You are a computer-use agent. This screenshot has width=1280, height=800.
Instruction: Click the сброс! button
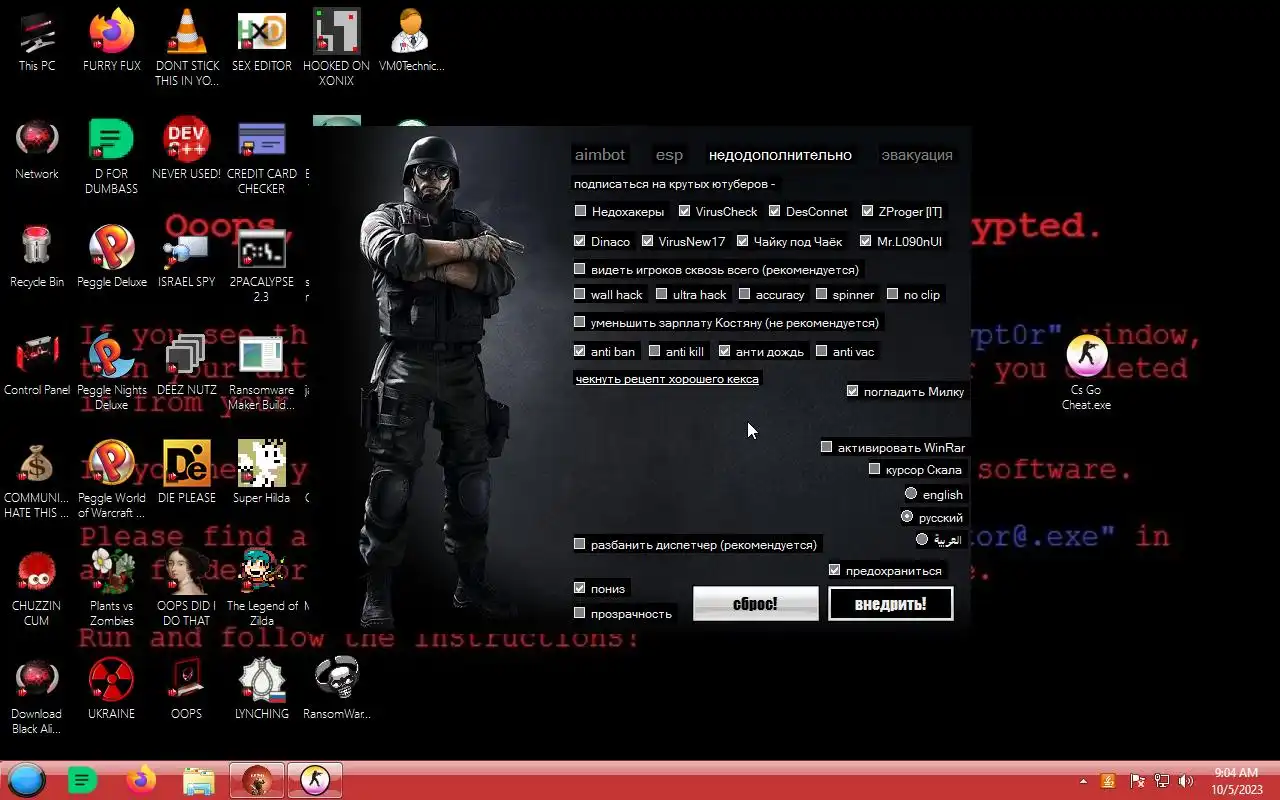[755, 604]
